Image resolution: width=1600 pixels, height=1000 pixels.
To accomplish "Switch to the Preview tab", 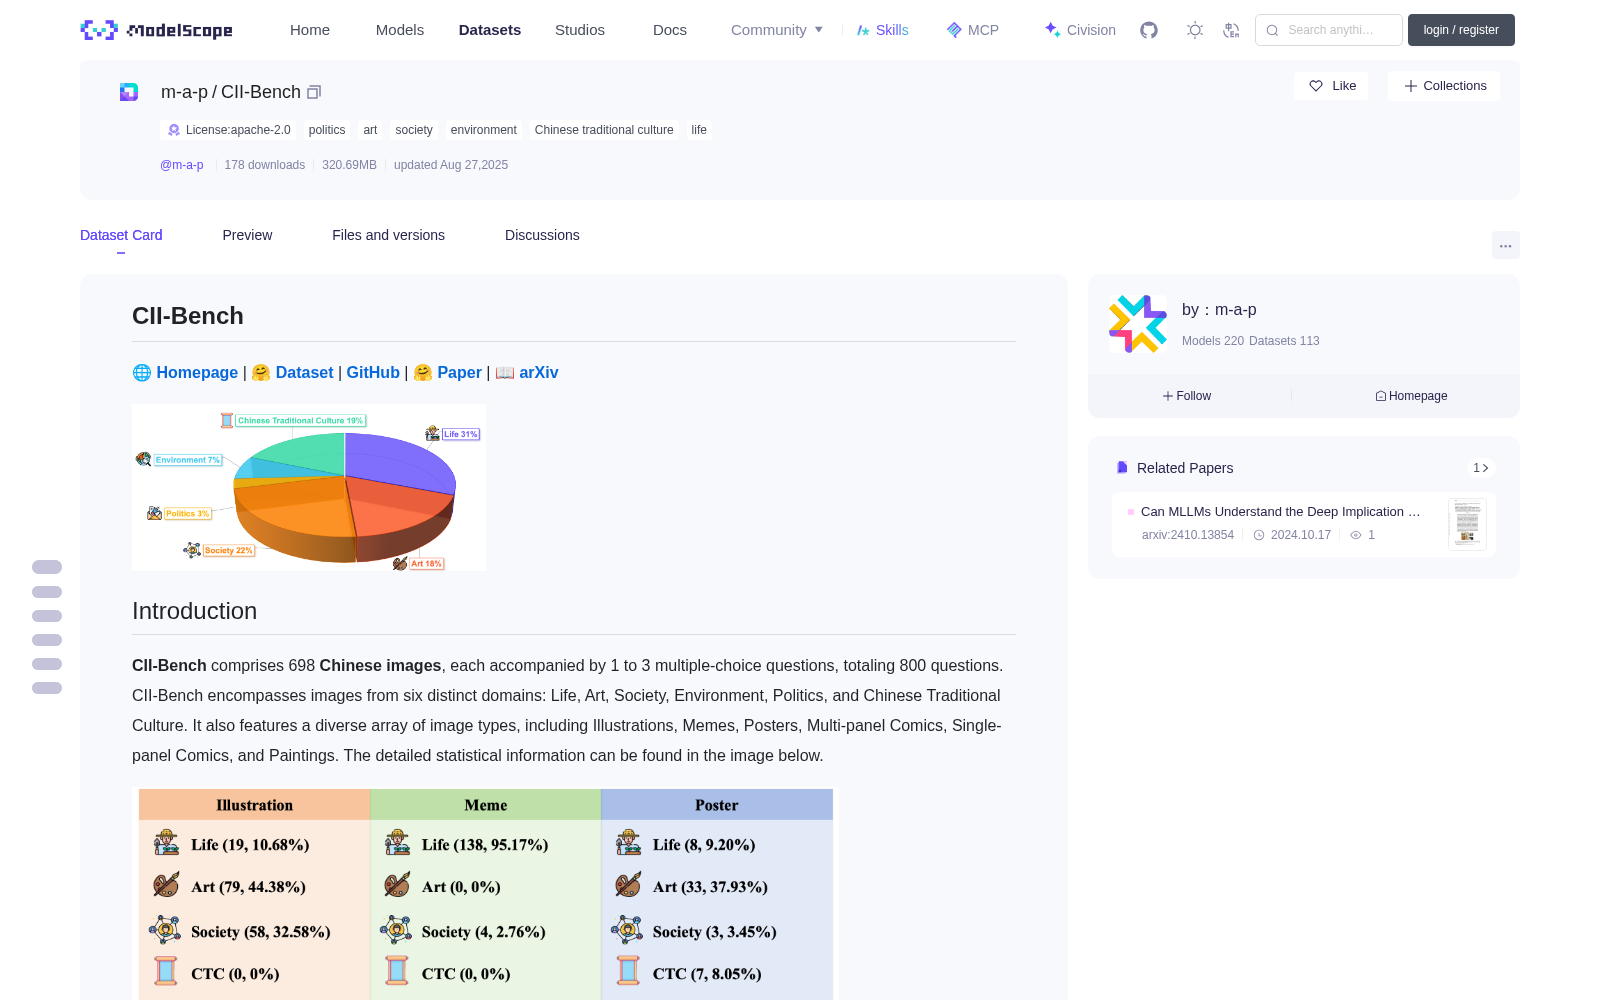I will click(247, 235).
